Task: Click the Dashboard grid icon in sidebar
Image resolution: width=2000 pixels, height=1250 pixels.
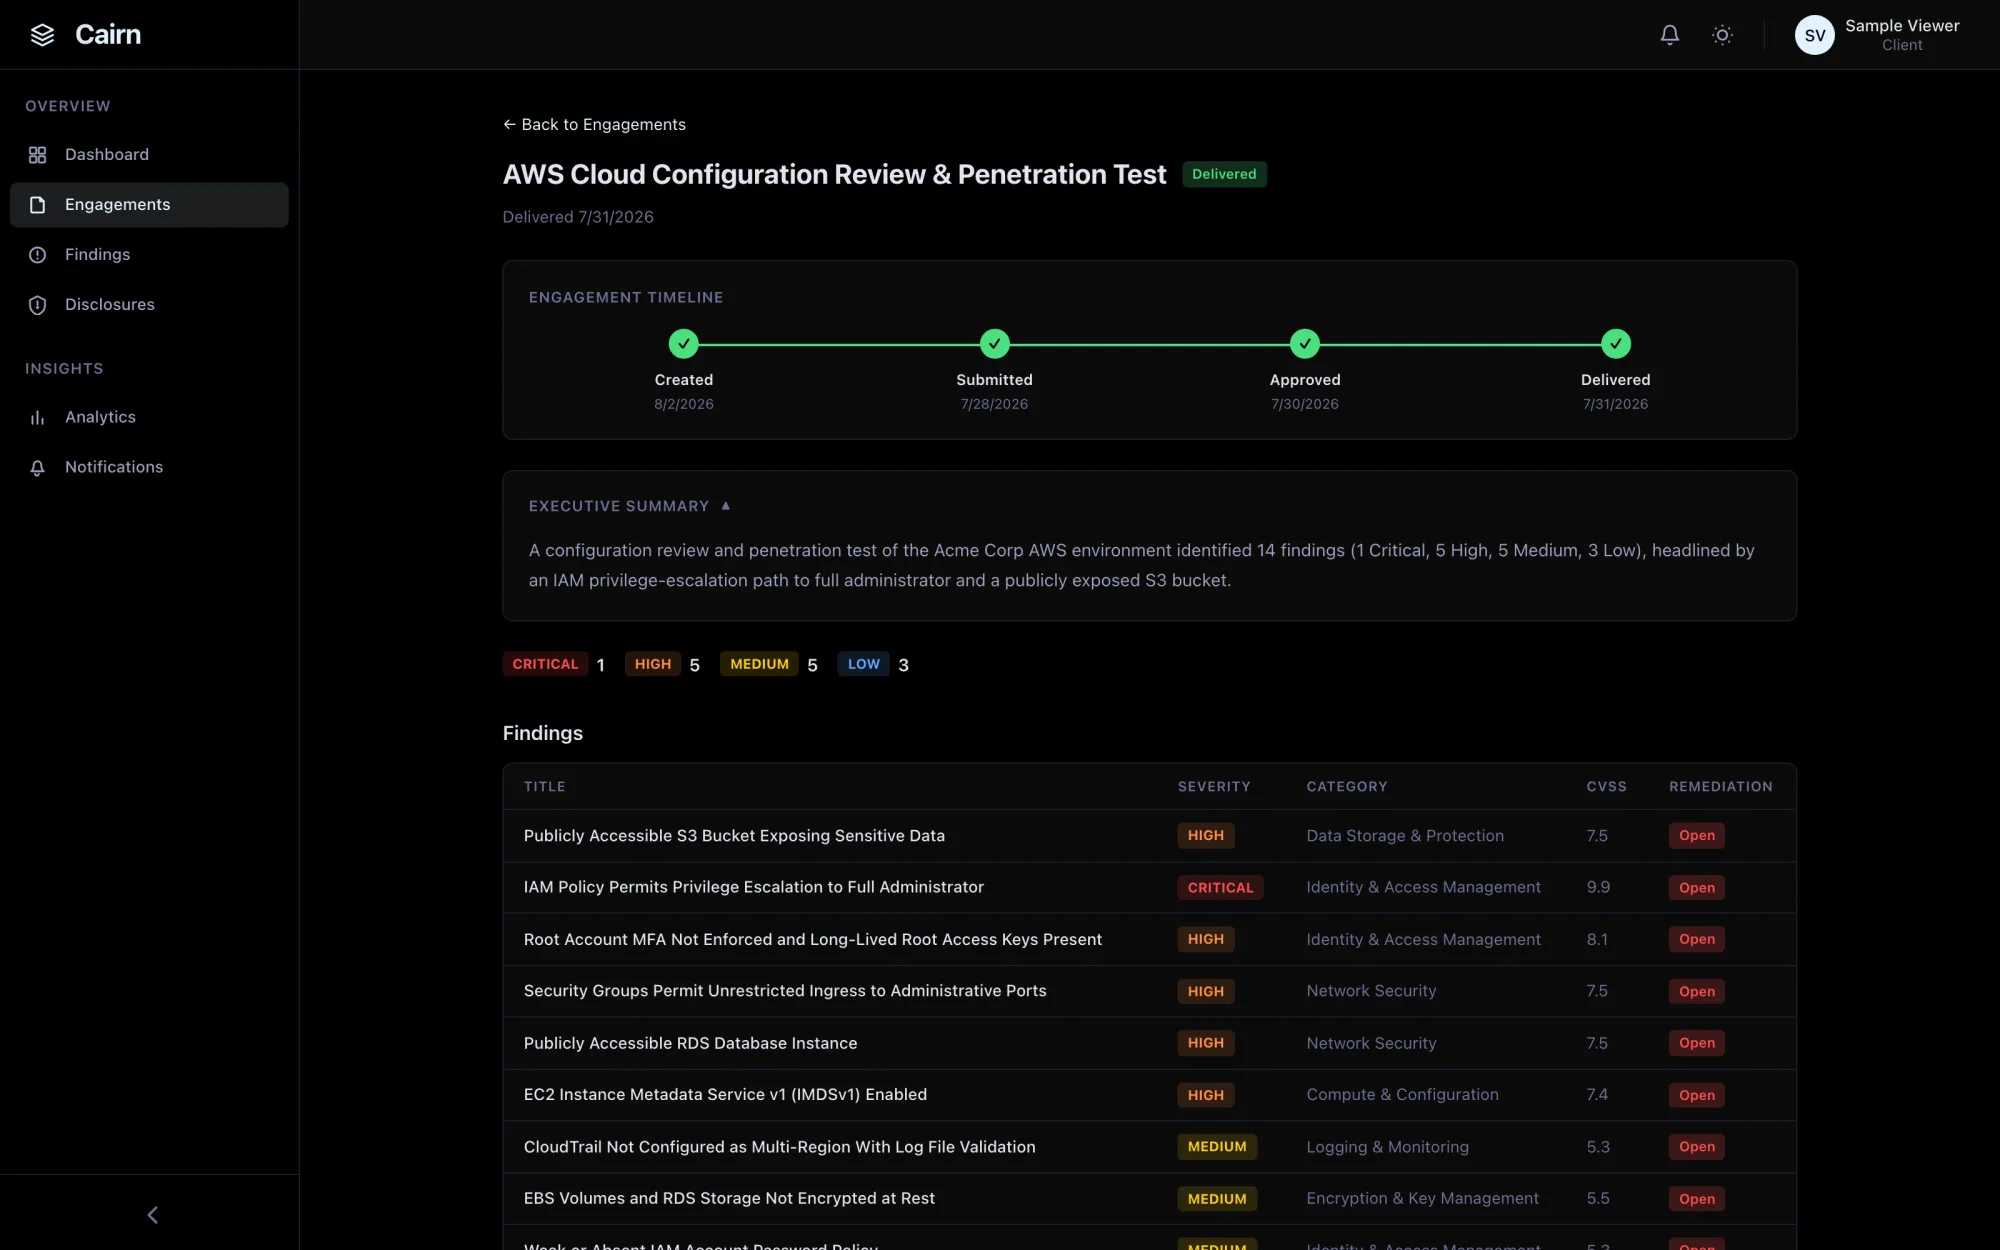Action: coord(38,155)
